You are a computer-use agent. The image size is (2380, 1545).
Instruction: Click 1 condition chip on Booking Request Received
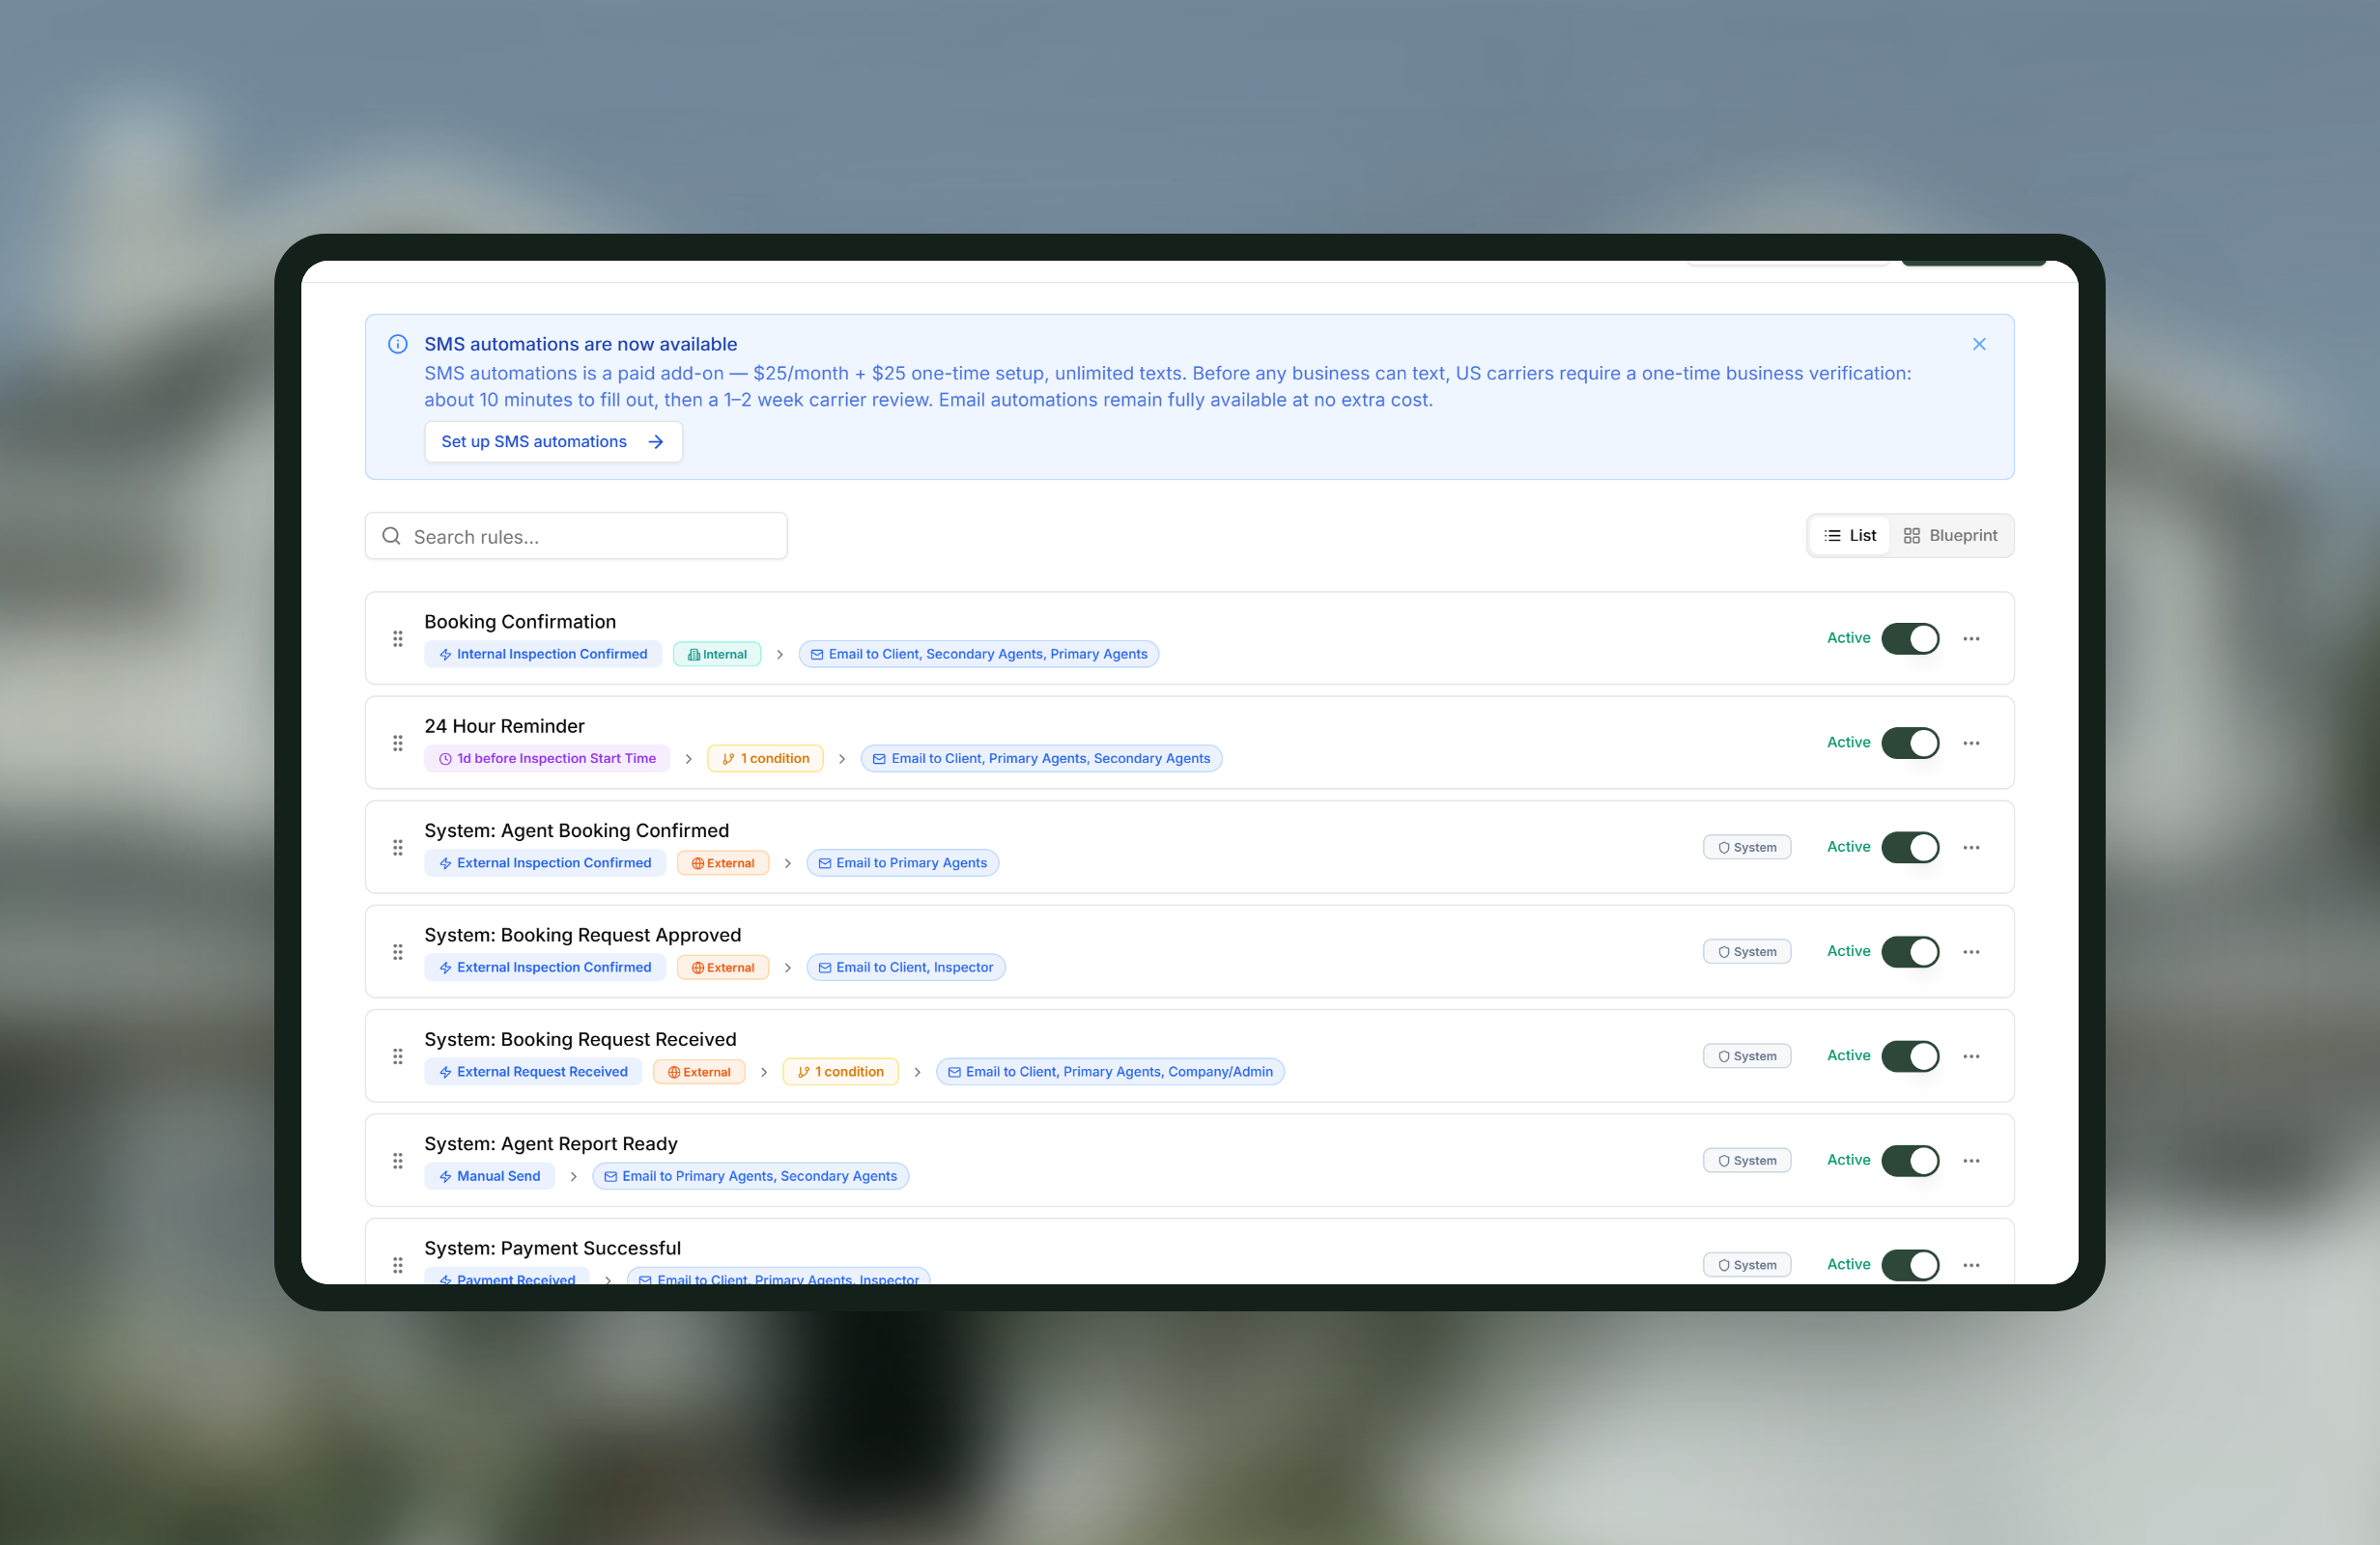point(840,1072)
